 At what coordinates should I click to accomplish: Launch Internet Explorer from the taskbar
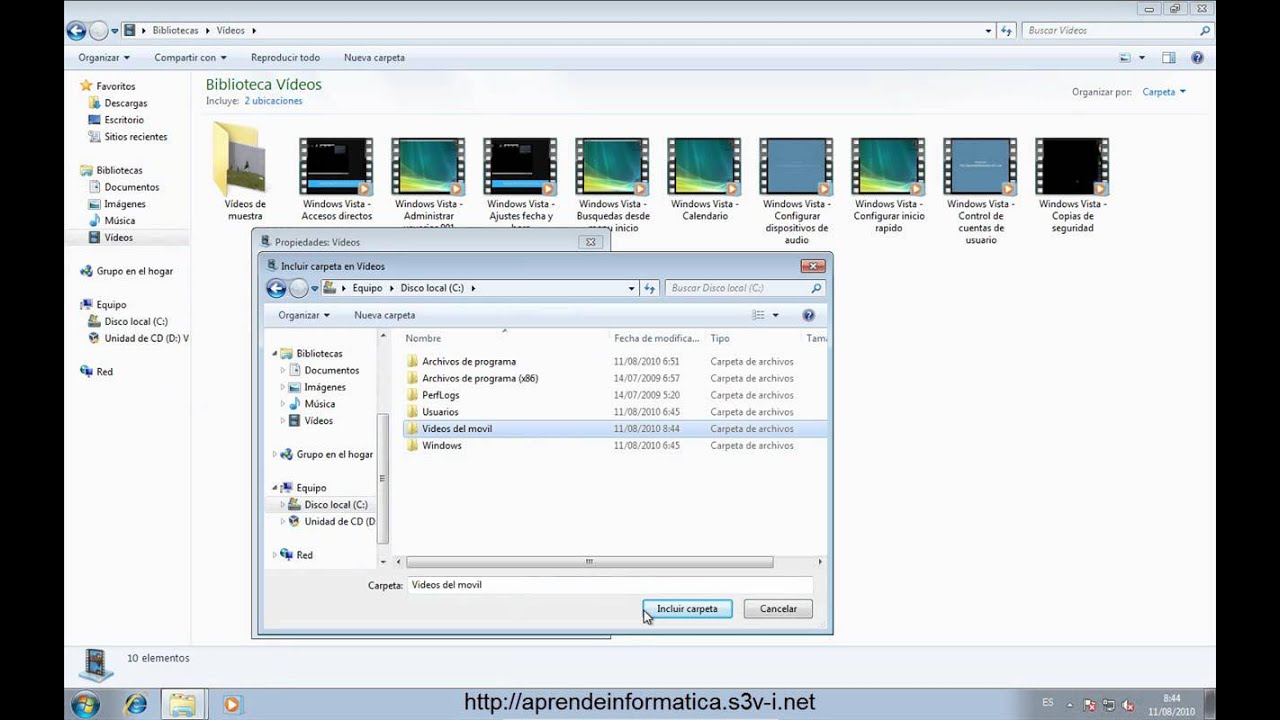pos(135,704)
